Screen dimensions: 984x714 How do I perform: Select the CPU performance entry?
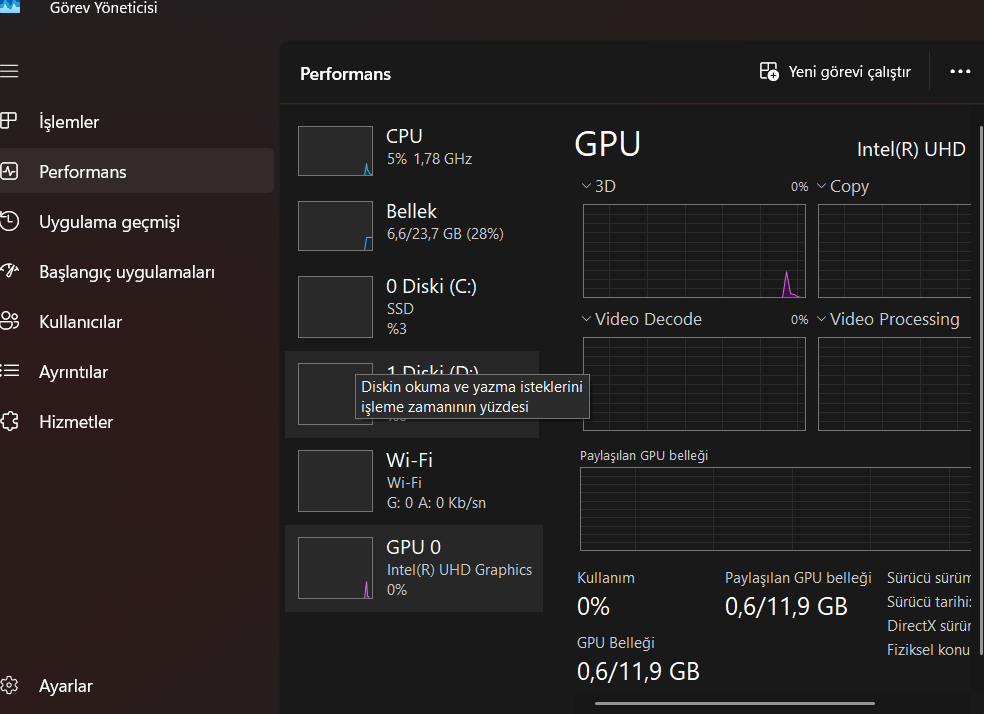pos(412,150)
